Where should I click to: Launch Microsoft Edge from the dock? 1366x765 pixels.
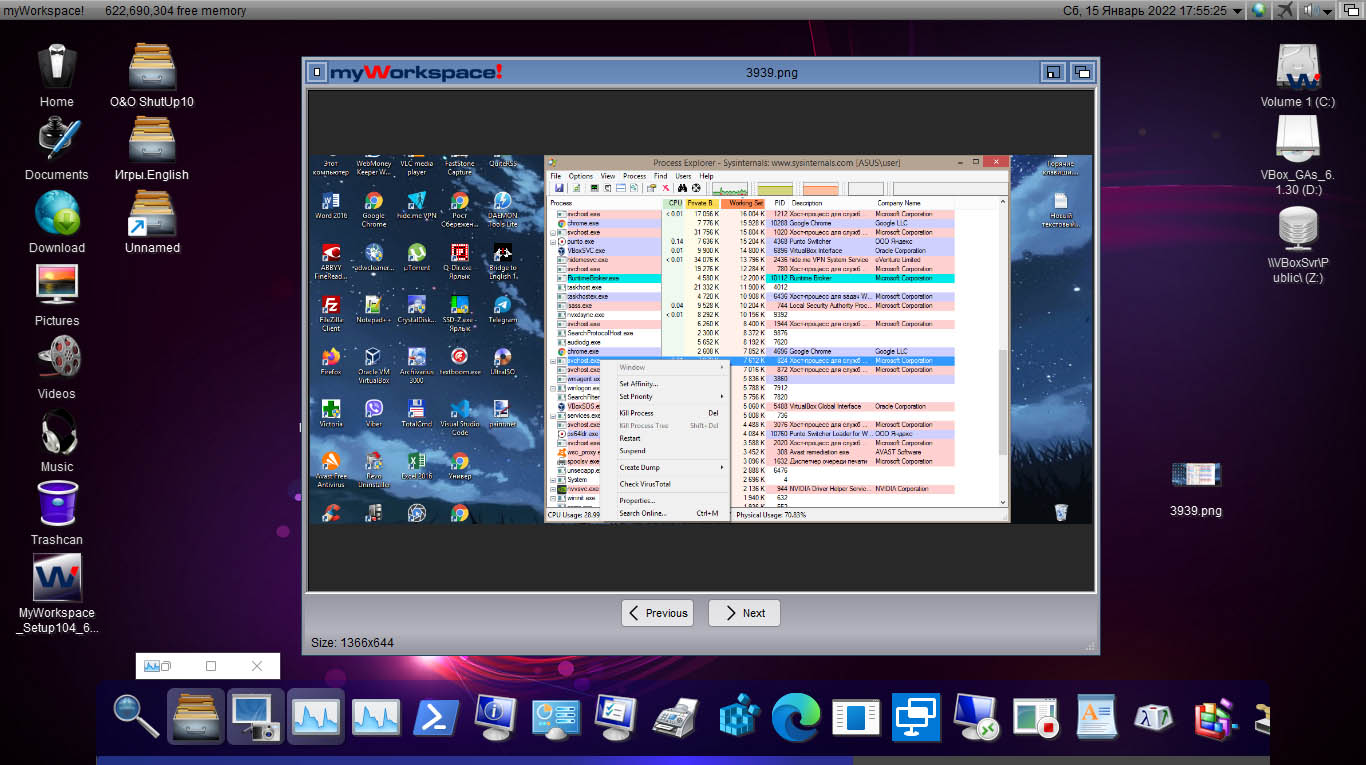click(x=796, y=717)
